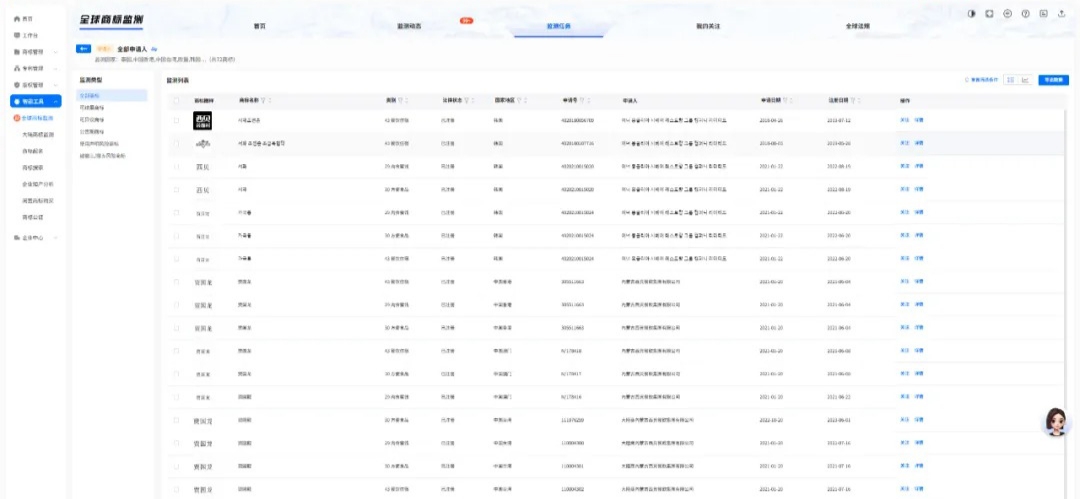Viewport: 1080px width, 499px height.
Task: Click the blue 导出数据 button
Action: (1053, 79)
